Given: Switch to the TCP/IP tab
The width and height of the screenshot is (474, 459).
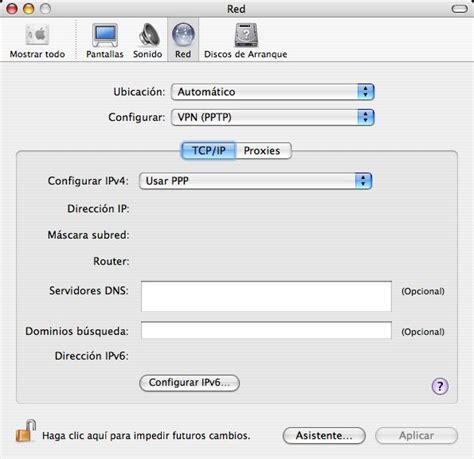Looking at the screenshot, I should 209,151.
